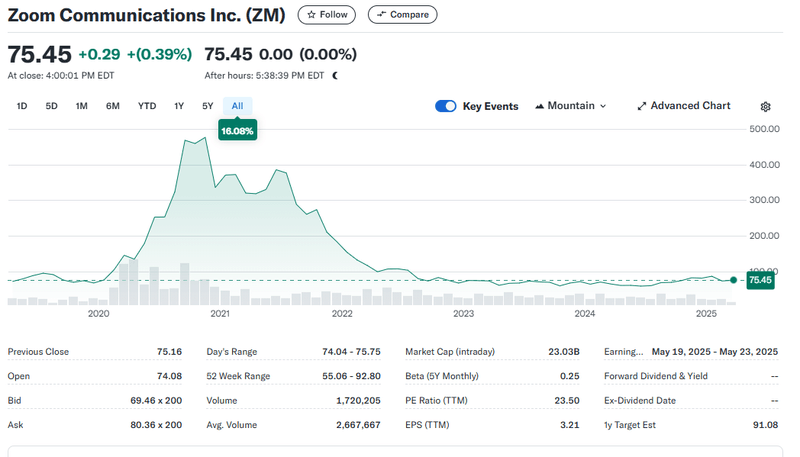This screenshot has height=457, width=800.
Task: Select the All time range
Action: pyautogui.click(x=237, y=106)
